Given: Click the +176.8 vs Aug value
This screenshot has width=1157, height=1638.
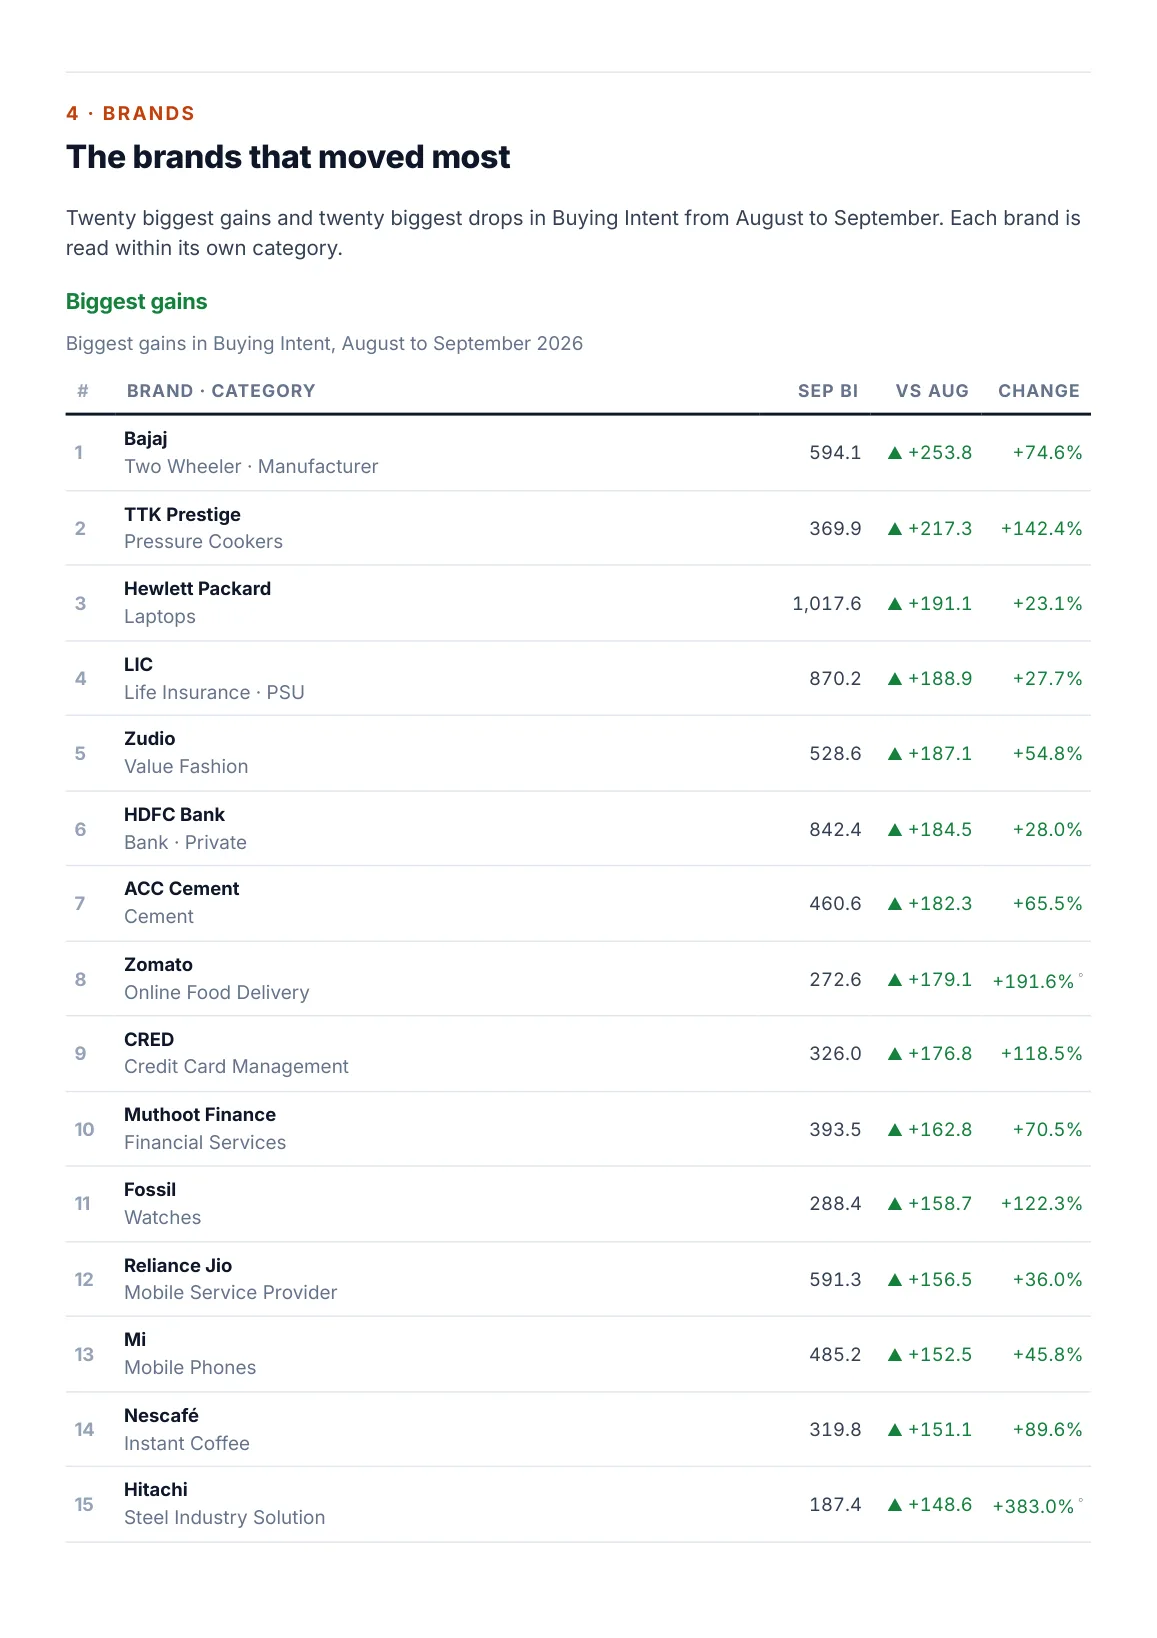Looking at the screenshot, I should tap(940, 1054).
